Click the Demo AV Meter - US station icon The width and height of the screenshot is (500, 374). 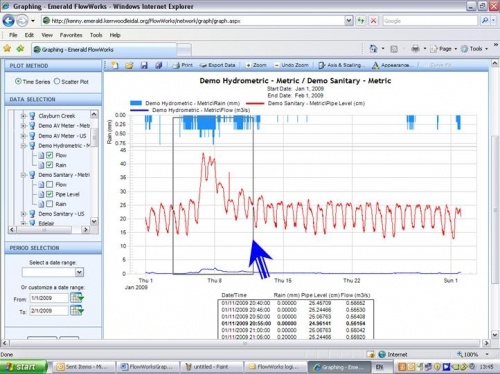(x=32, y=136)
